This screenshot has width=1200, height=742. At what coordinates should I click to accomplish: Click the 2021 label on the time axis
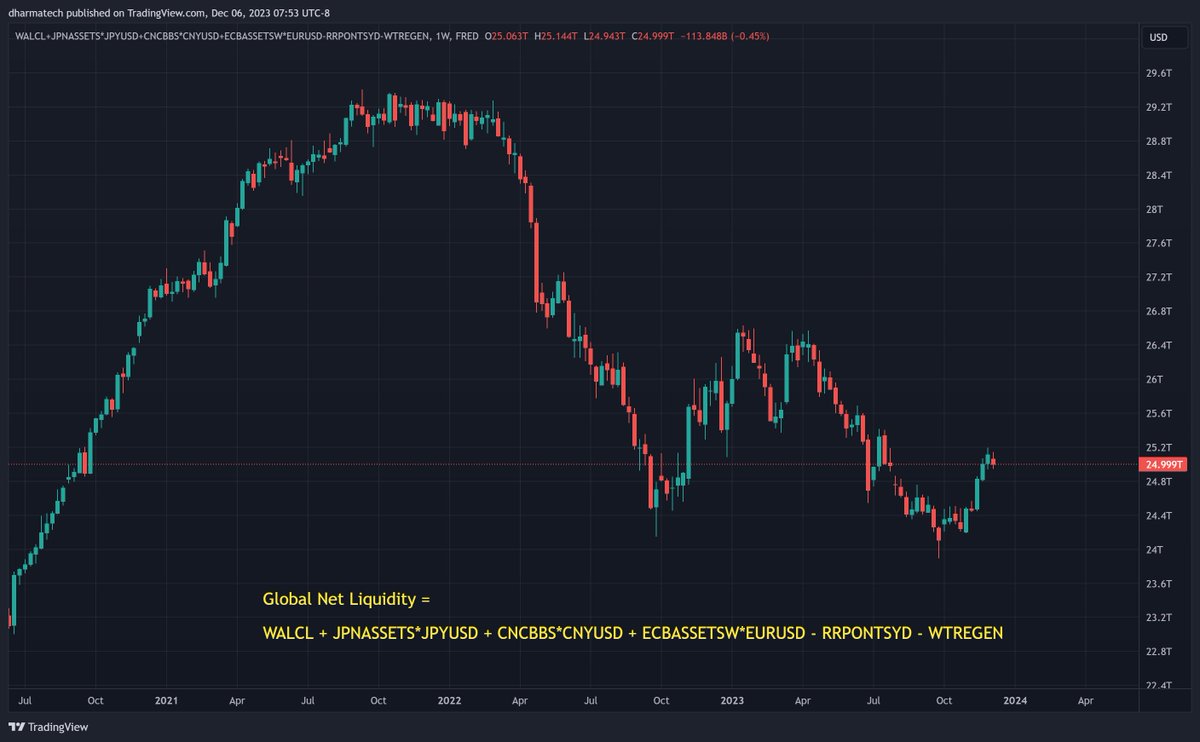(166, 701)
